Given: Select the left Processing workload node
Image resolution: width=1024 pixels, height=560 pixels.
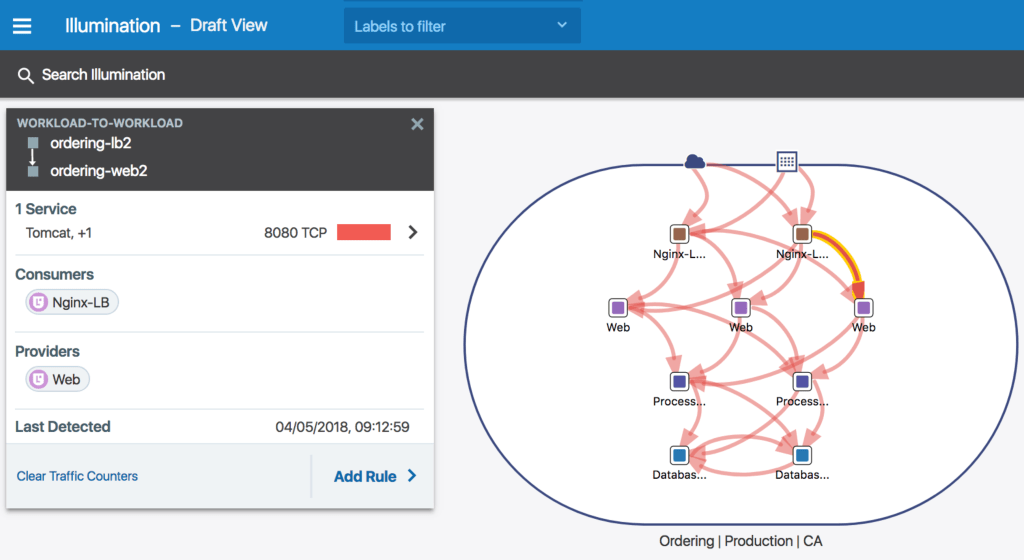Looking at the screenshot, I should pyautogui.click(x=679, y=381).
